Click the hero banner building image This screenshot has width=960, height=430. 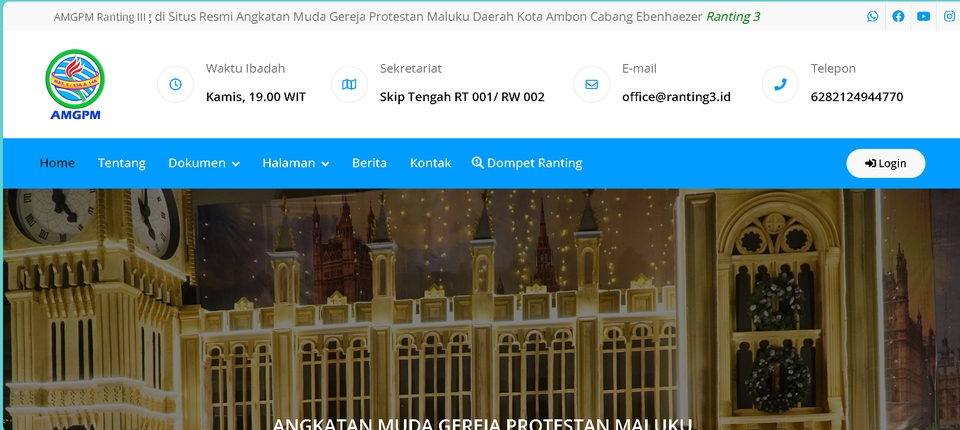(481, 309)
